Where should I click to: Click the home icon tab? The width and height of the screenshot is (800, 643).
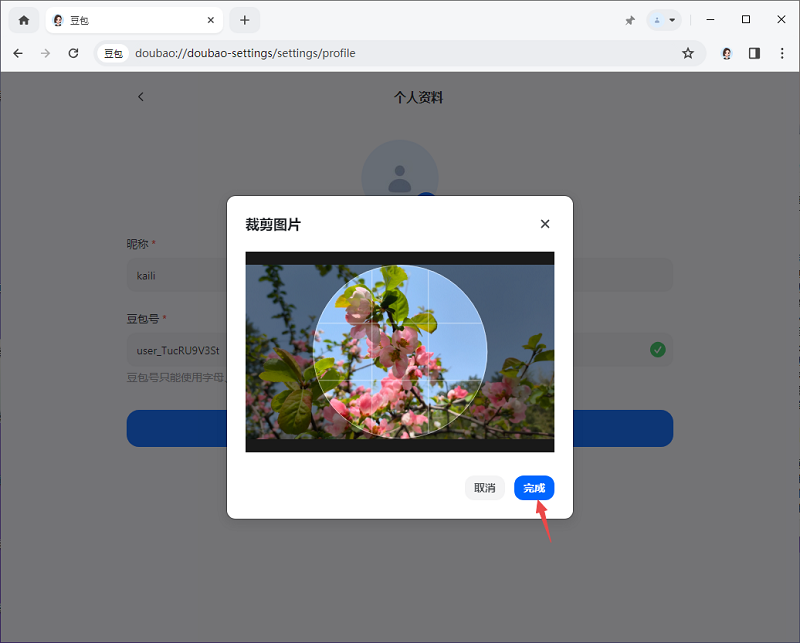tap(24, 20)
